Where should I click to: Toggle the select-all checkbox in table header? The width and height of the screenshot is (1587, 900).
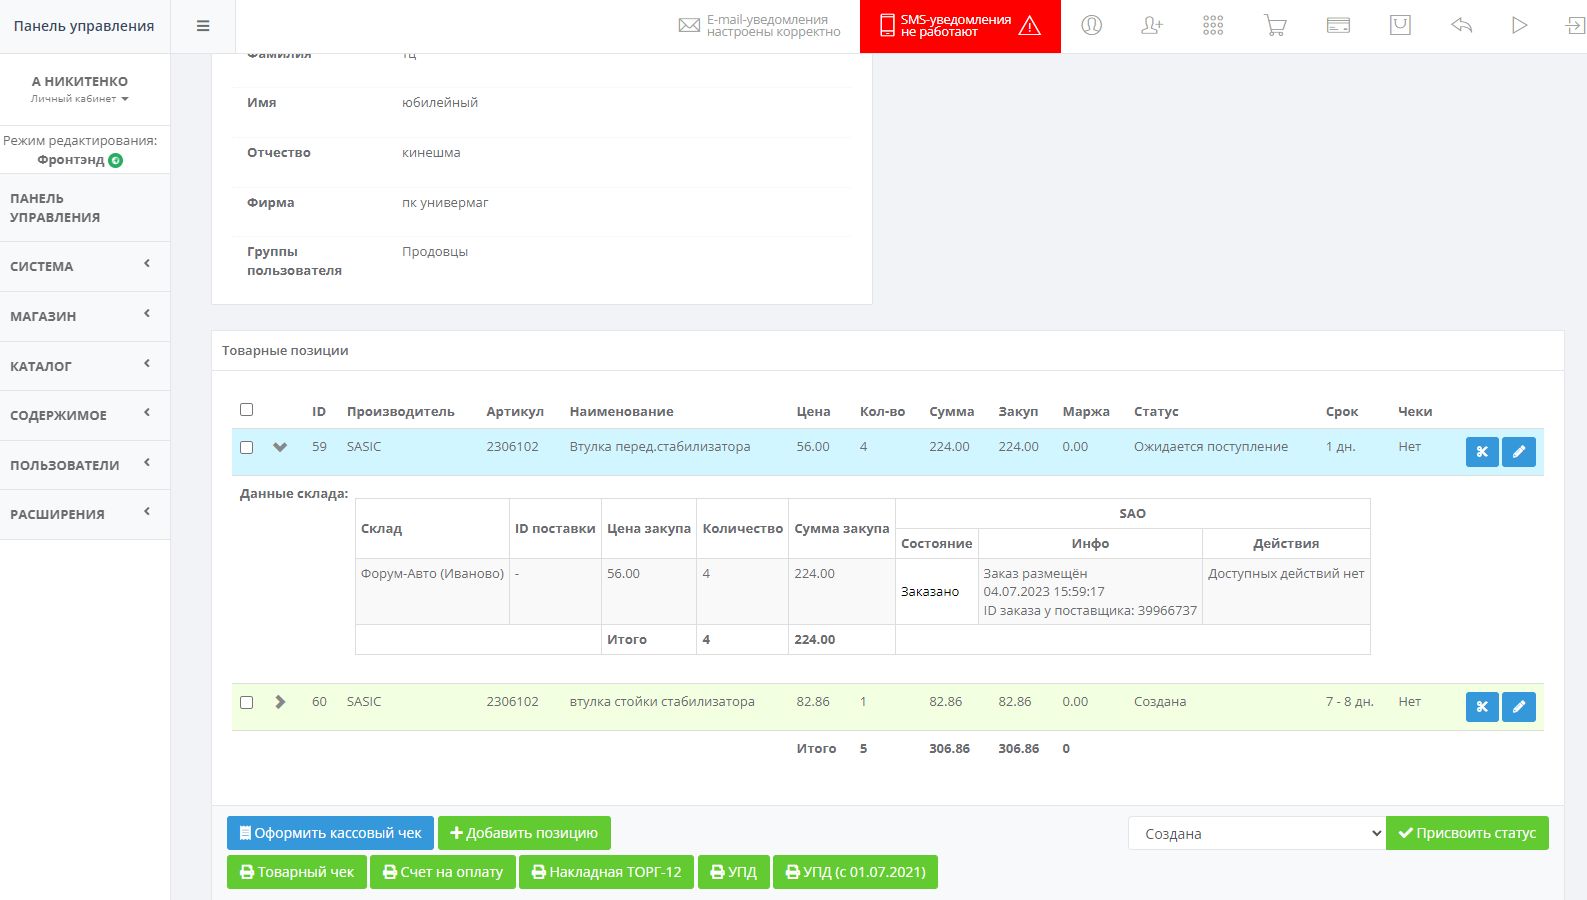coord(247,410)
